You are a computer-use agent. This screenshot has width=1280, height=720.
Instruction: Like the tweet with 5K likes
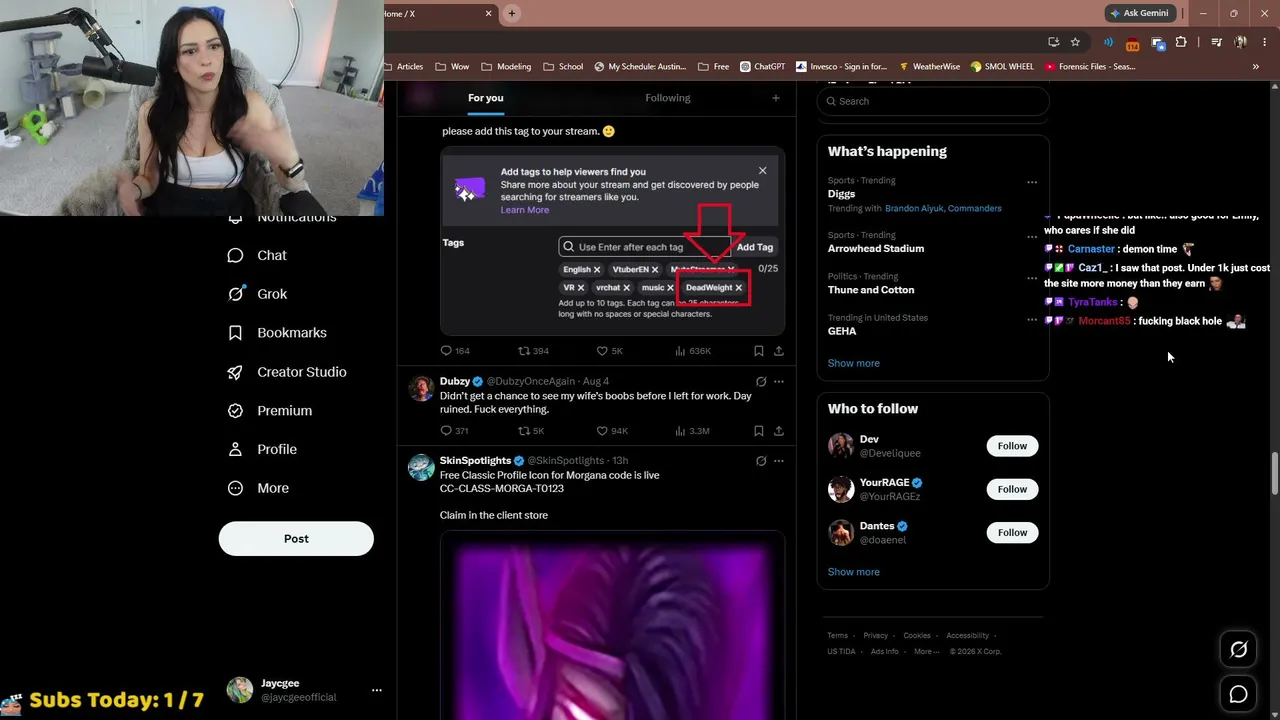(x=609, y=351)
